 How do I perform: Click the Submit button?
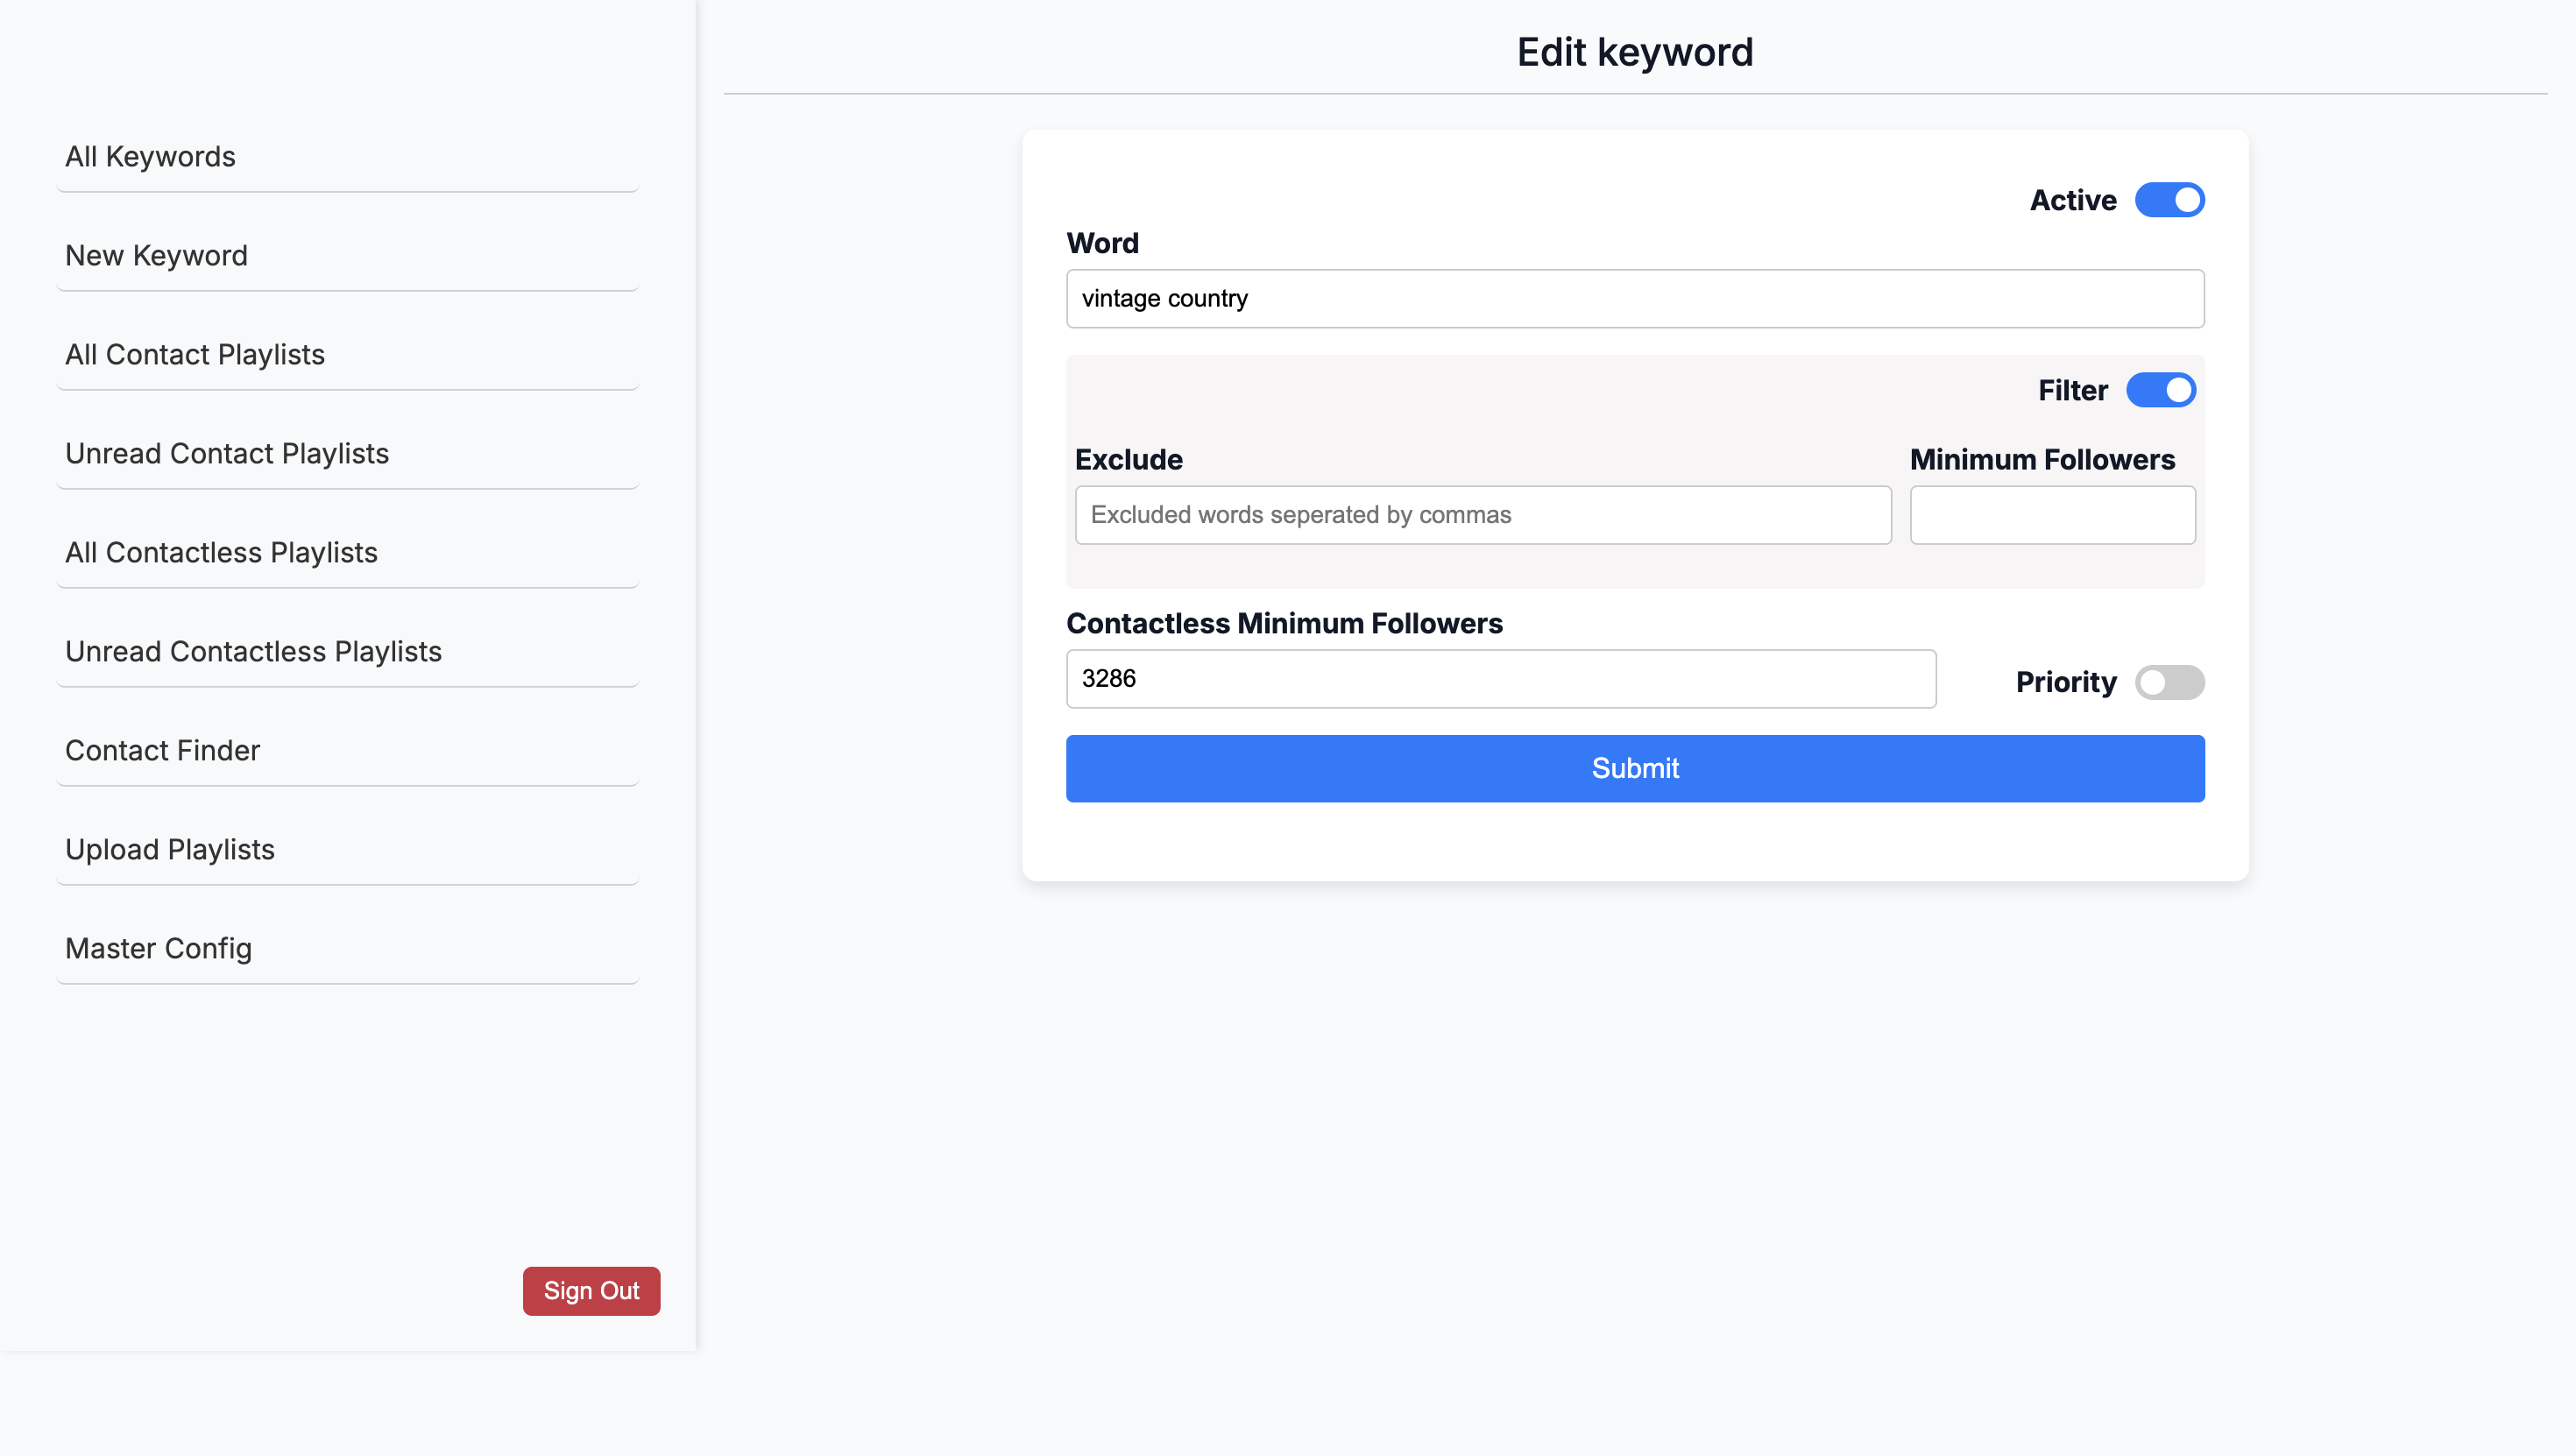[x=1635, y=768]
